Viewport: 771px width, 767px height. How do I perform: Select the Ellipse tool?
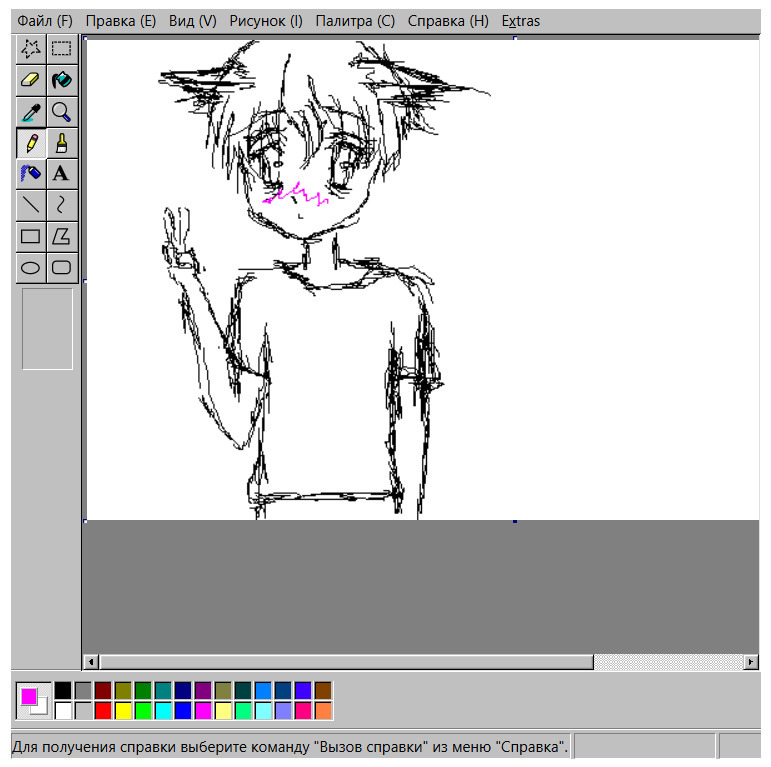point(31,268)
